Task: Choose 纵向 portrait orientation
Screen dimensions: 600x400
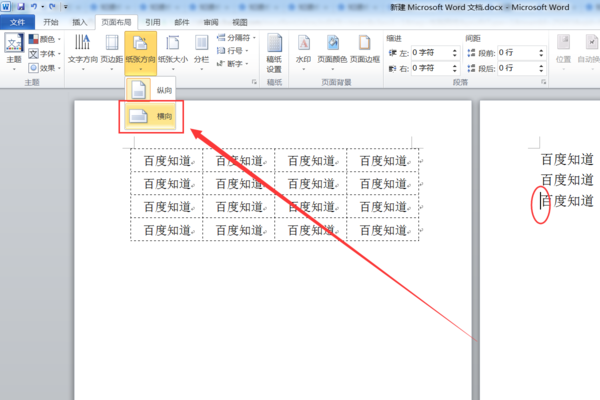Action: 150,90
